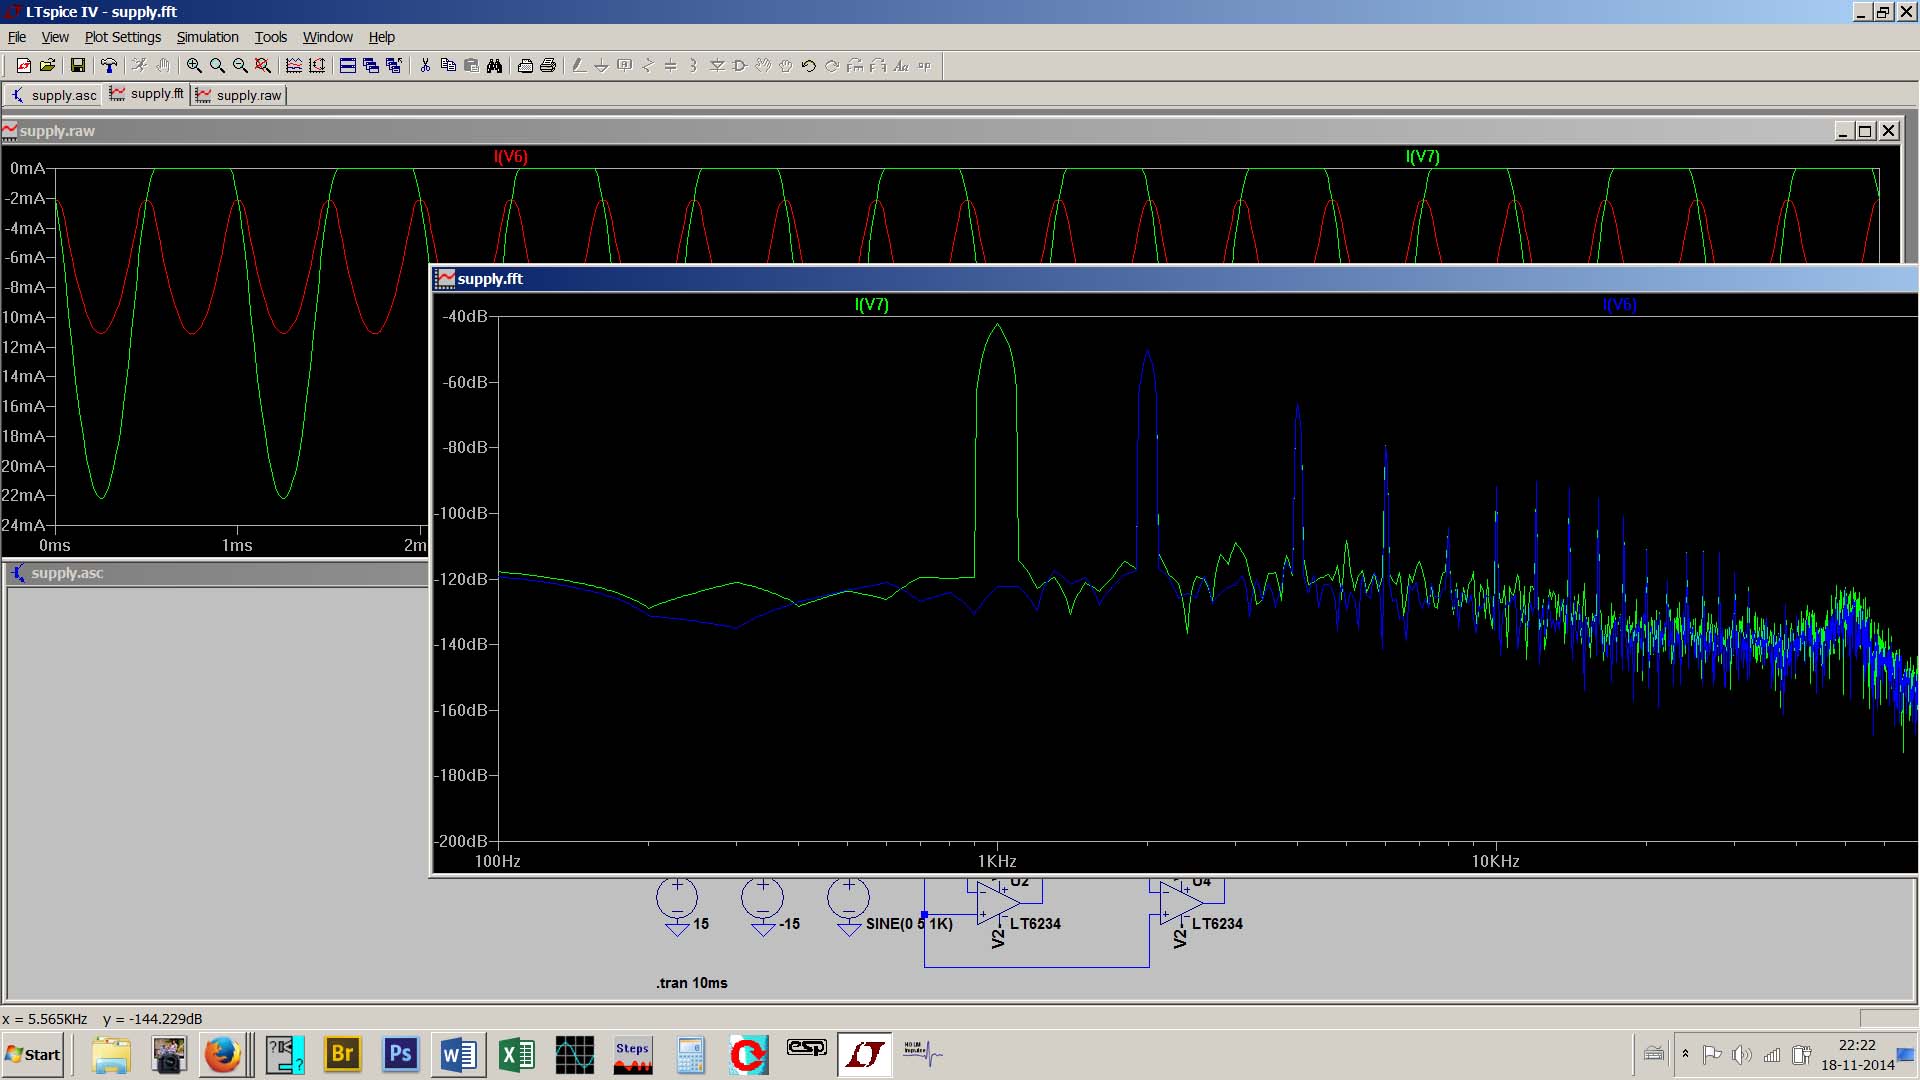The width and height of the screenshot is (1920, 1080).
Task: Select the Place Inductor tool
Action: coord(694,66)
